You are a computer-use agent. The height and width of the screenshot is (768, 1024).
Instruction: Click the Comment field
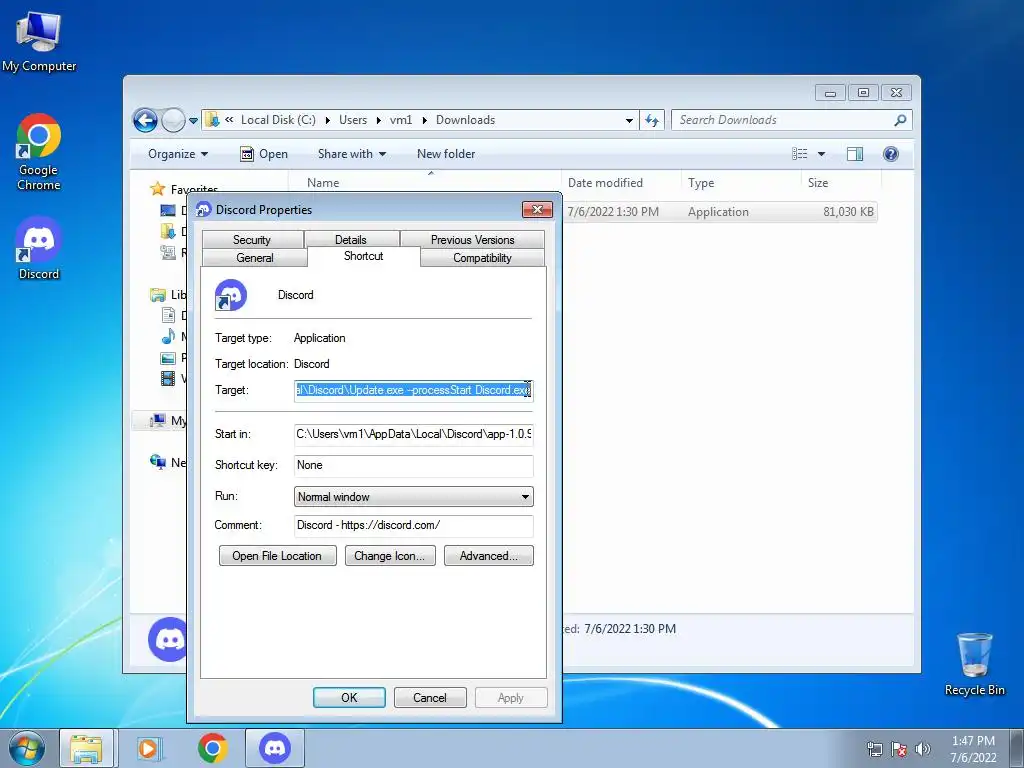(x=413, y=526)
